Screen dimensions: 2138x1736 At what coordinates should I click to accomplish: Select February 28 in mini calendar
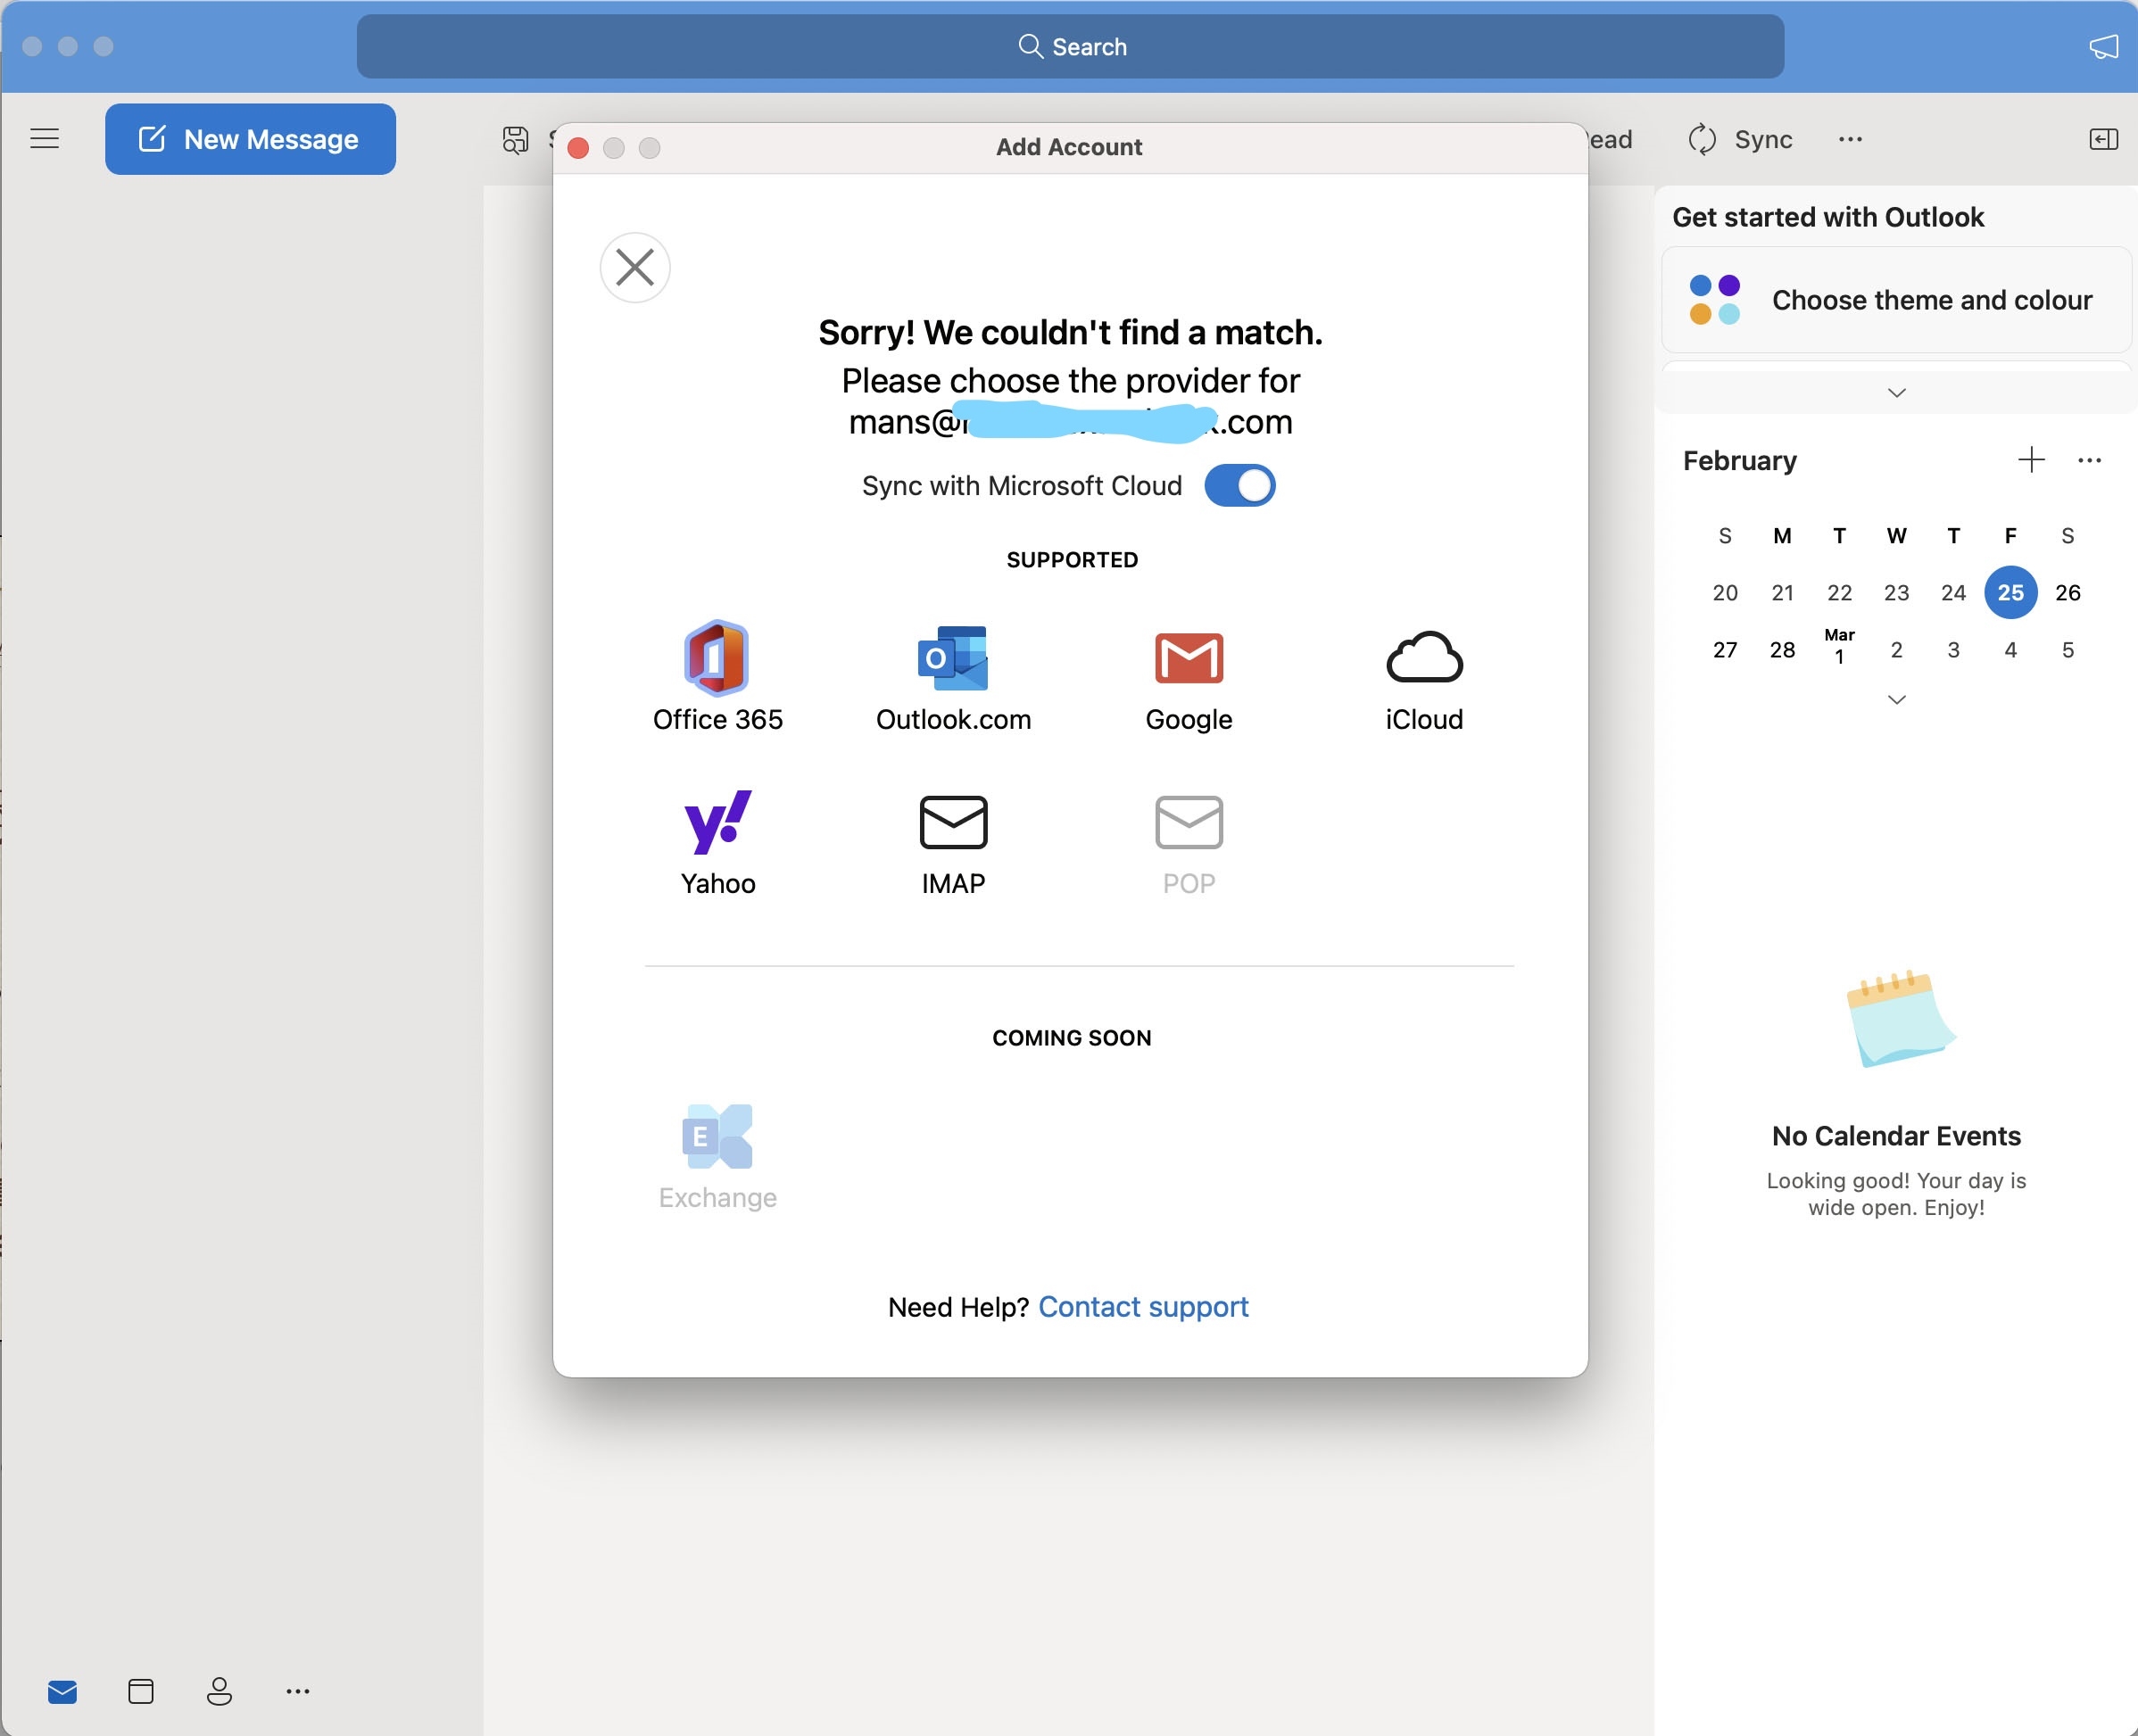(x=1781, y=650)
